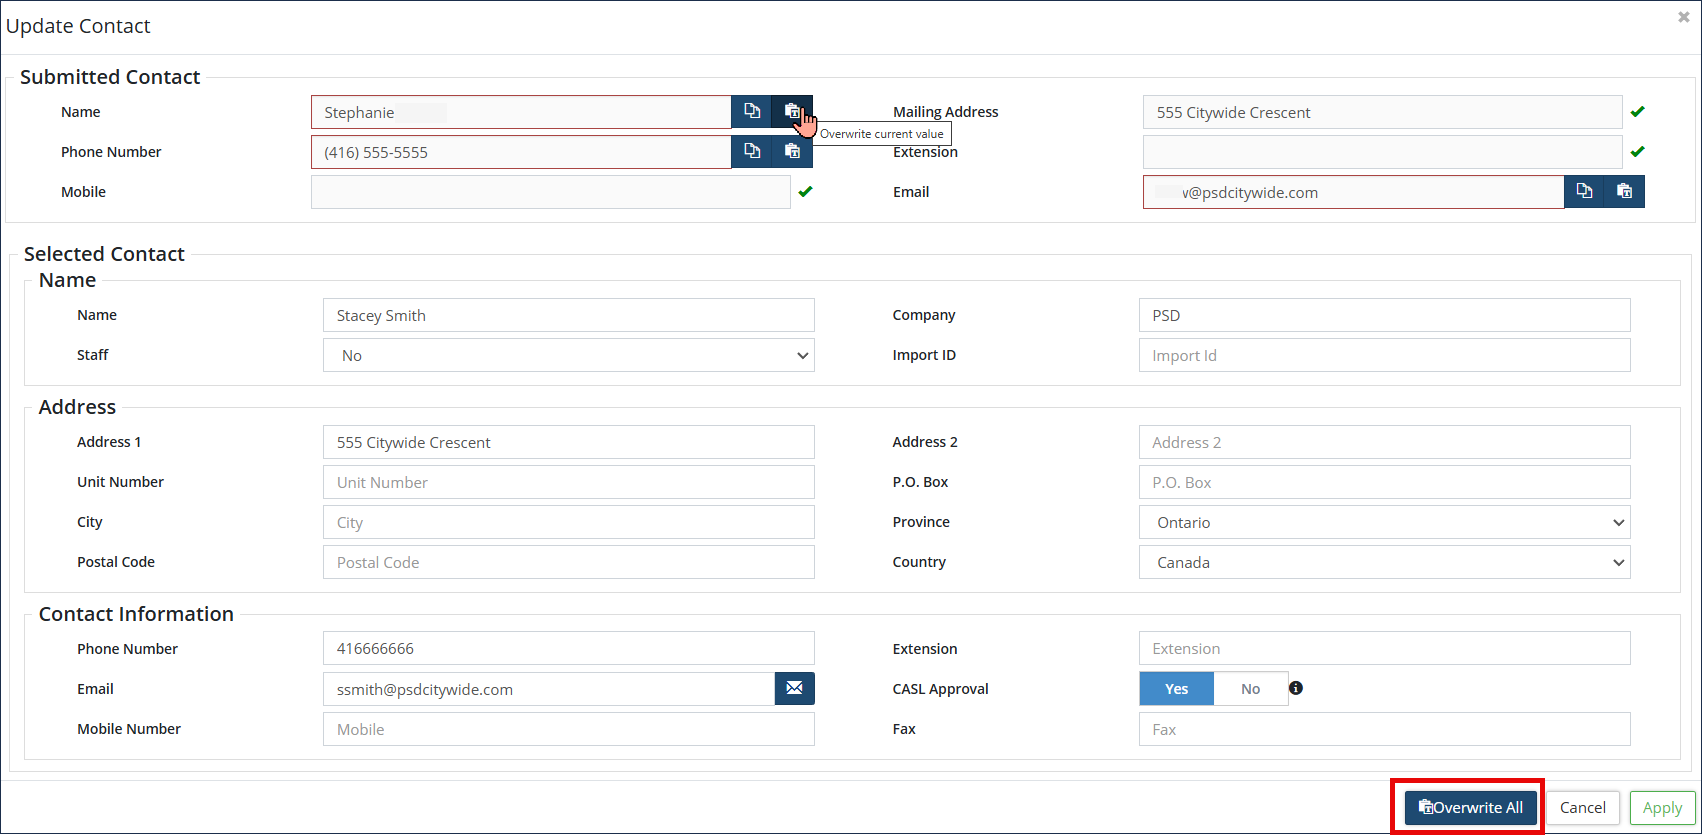Click the copy icon beside submitted Phone Number
The width and height of the screenshot is (1702, 835).
click(x=752, y=152)
